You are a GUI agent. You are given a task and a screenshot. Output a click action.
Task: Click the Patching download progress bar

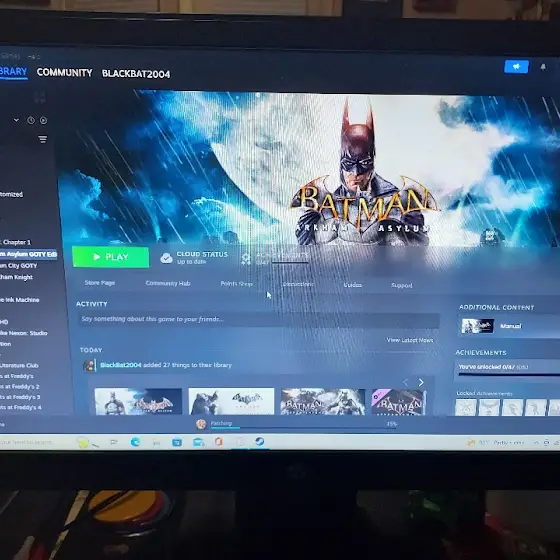click(304, 428)
